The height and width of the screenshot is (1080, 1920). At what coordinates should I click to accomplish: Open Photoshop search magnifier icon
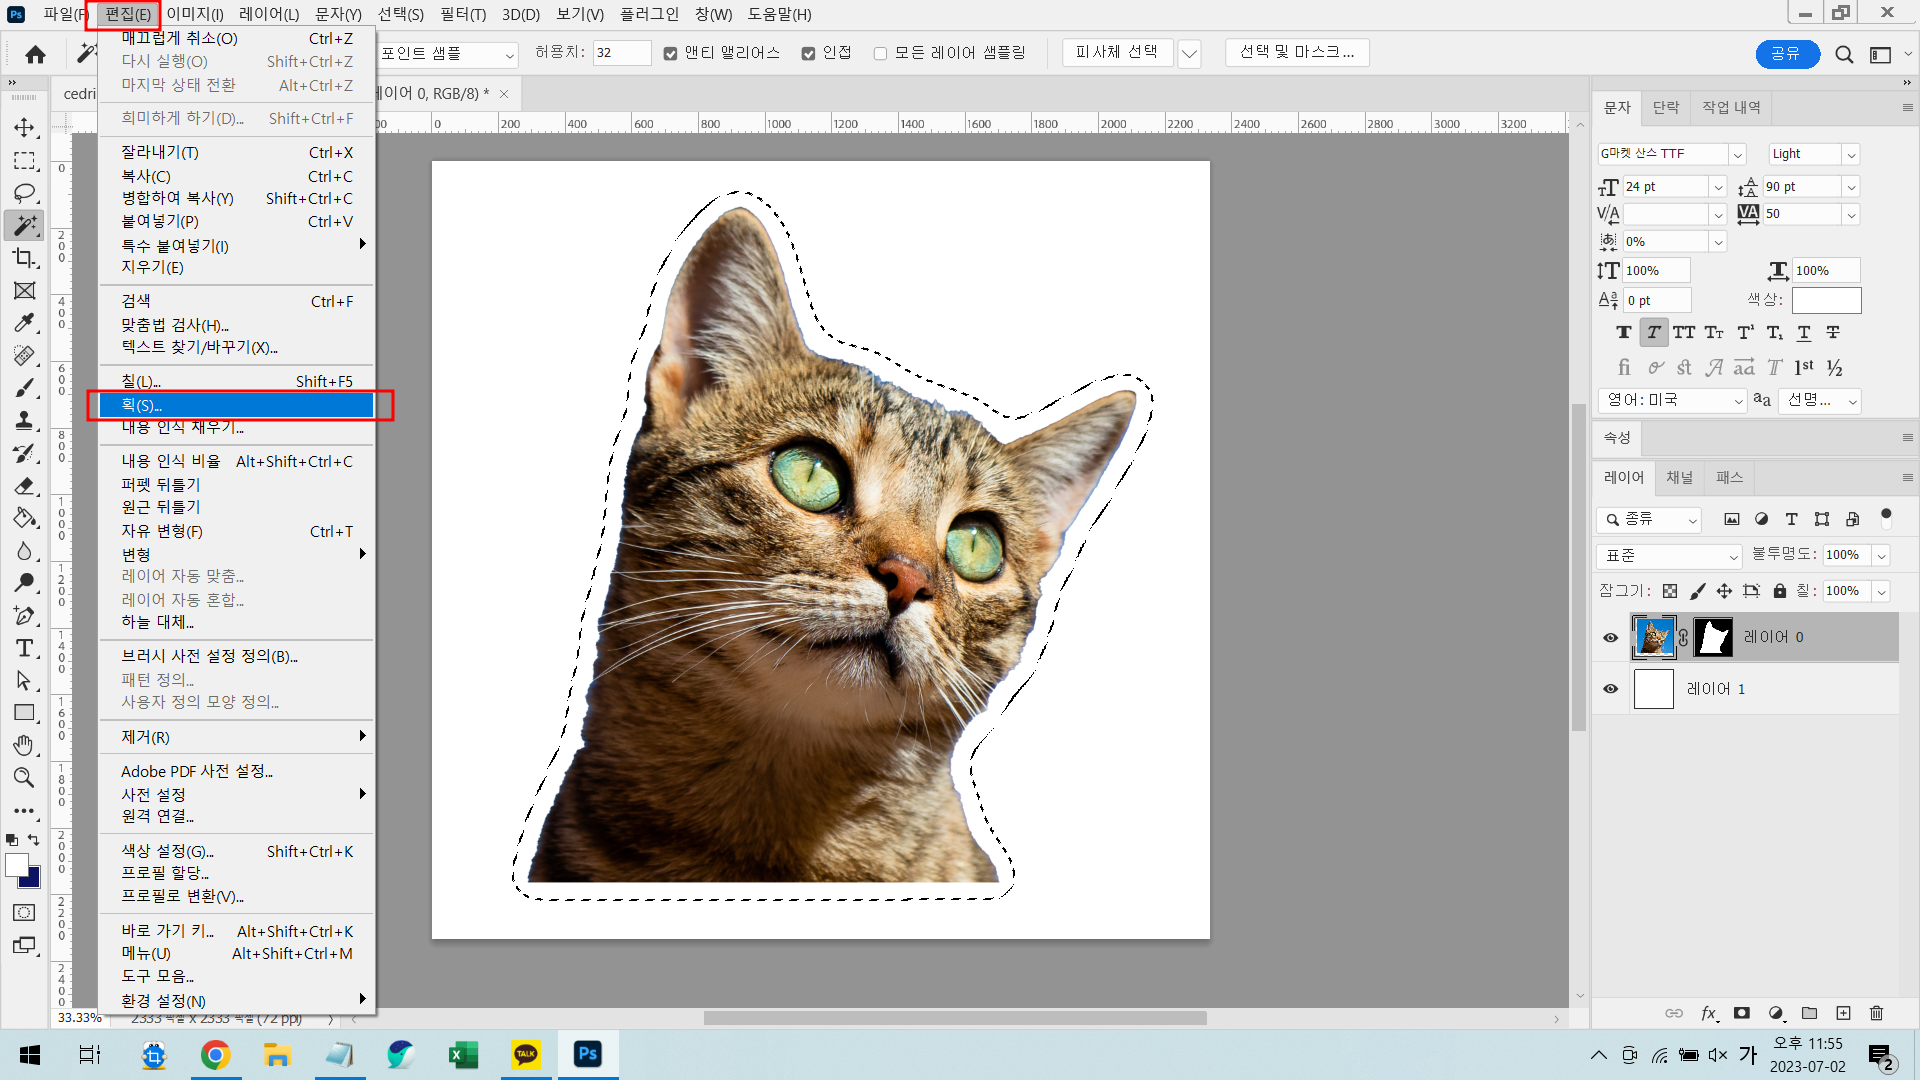click(1844, 54)
